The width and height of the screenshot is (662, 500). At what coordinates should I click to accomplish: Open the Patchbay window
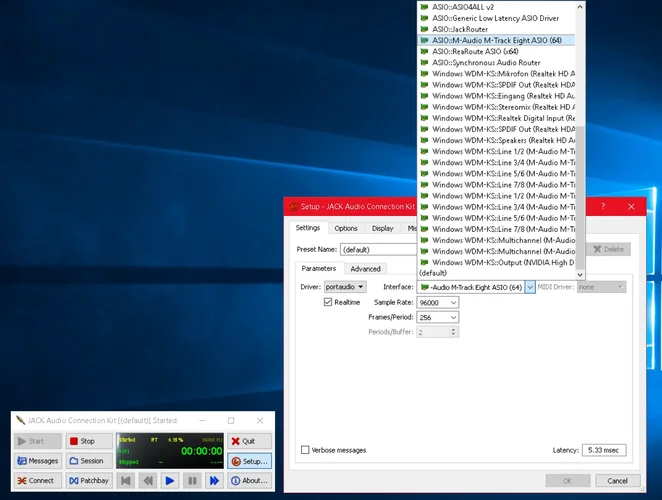(x=89, y=481)
